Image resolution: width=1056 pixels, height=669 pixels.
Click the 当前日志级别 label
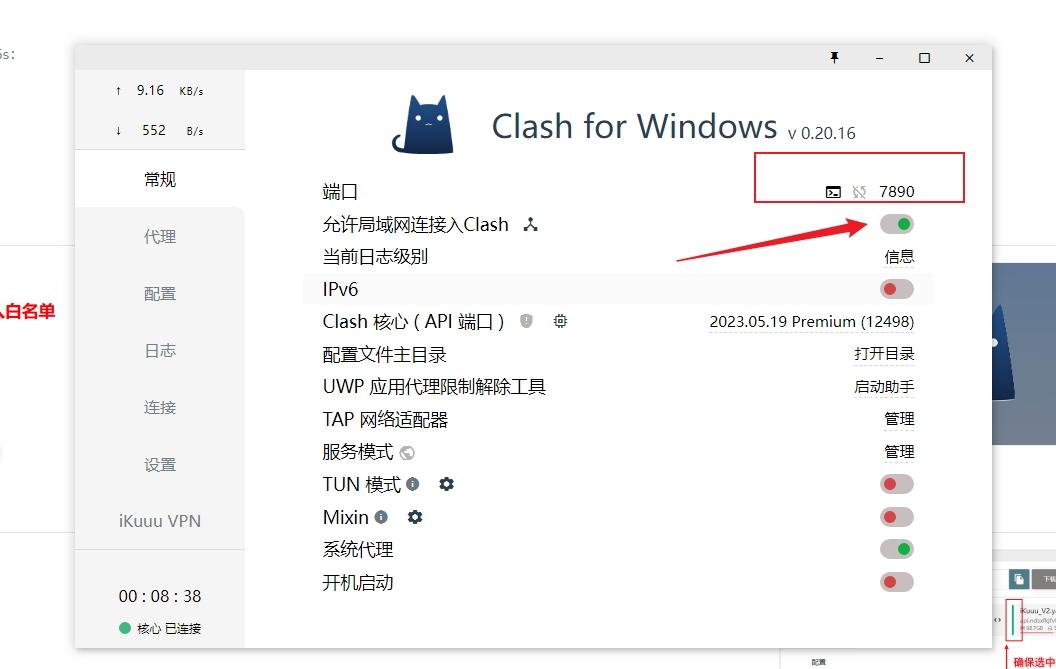(375, 257)
